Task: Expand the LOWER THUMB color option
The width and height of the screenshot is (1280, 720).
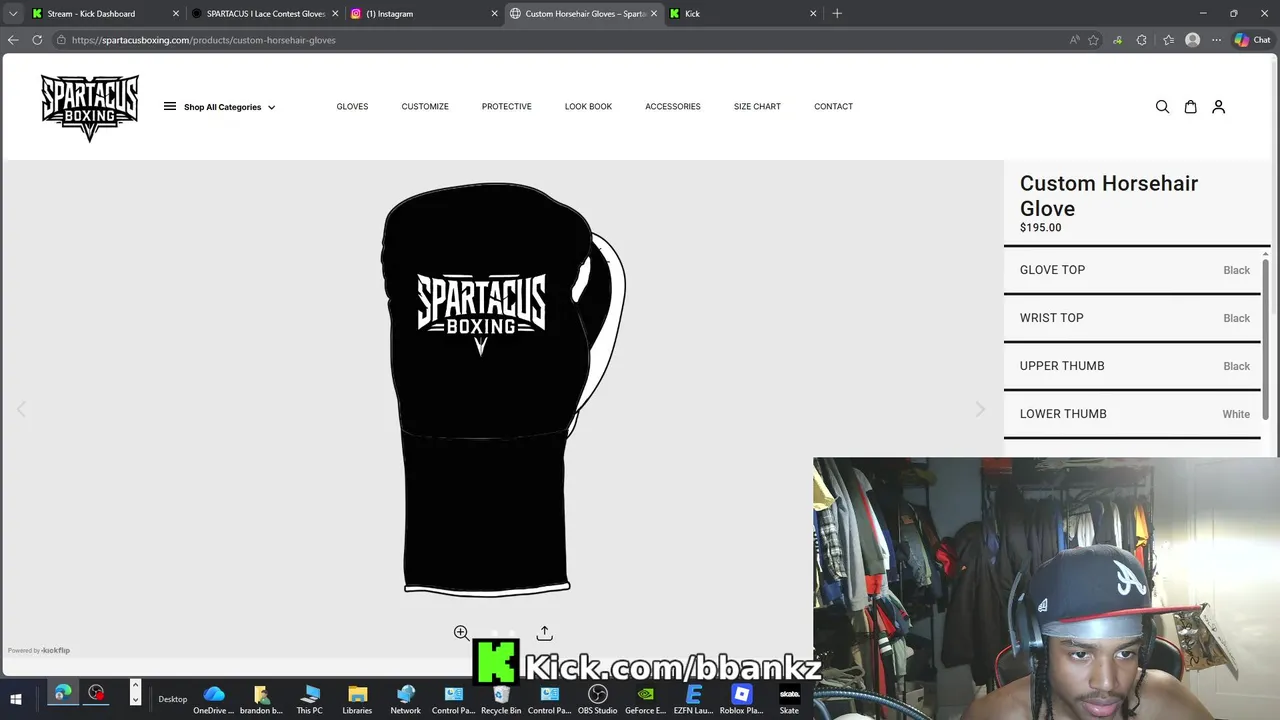Action: pos(1134,414)
